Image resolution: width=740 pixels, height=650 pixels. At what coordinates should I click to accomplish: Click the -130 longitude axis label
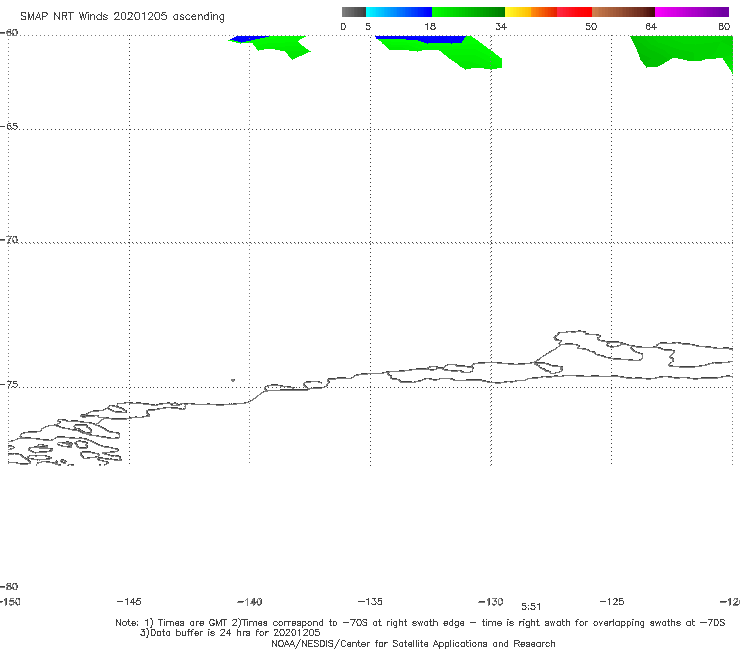click(491, 601)
